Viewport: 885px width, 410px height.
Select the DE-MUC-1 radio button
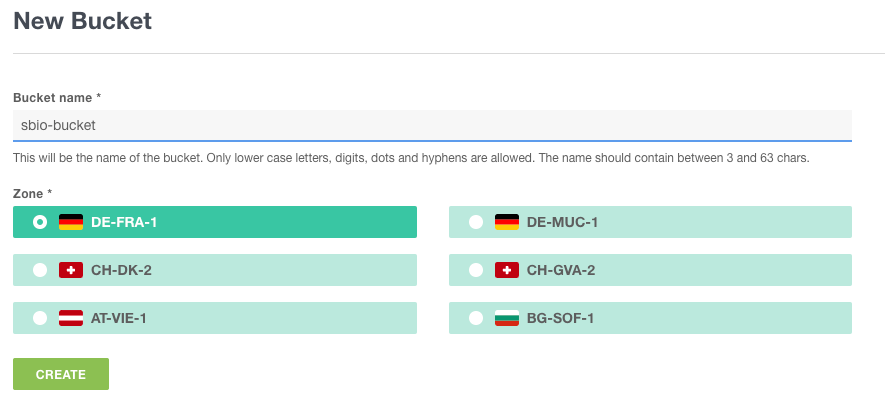click(x=476, y=222)
